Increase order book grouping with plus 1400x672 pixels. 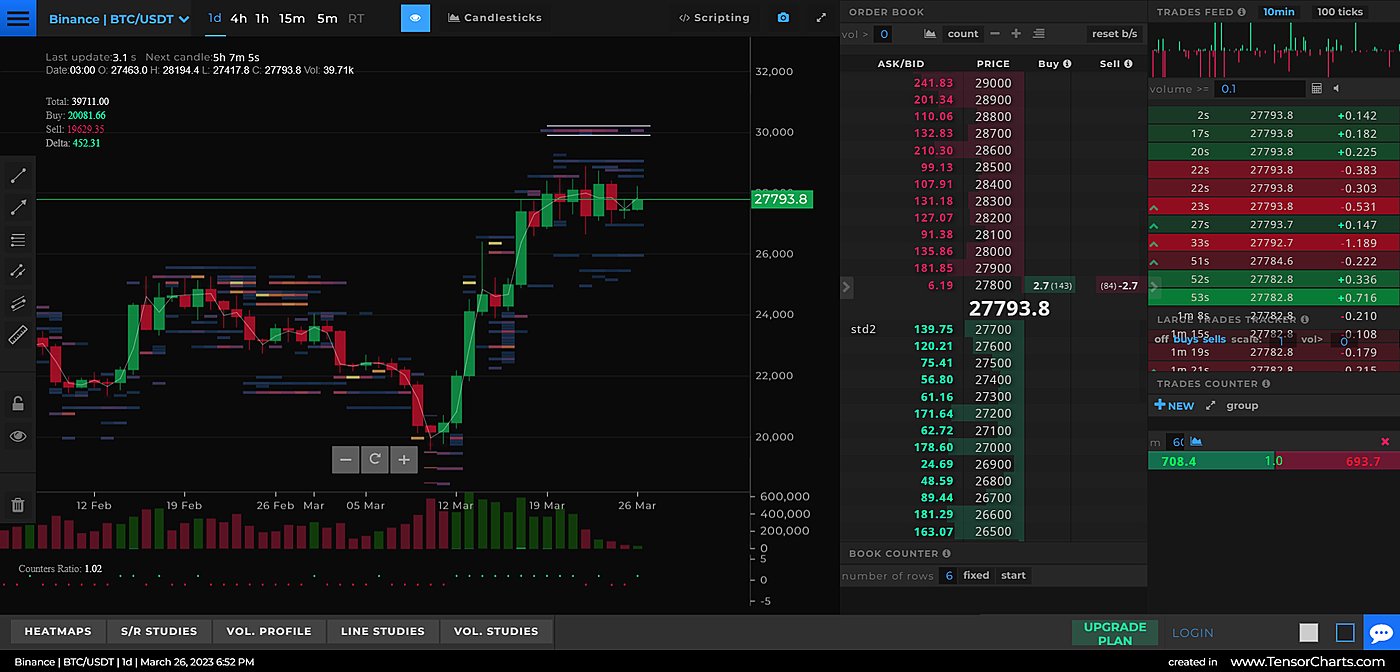point(1016,34)
